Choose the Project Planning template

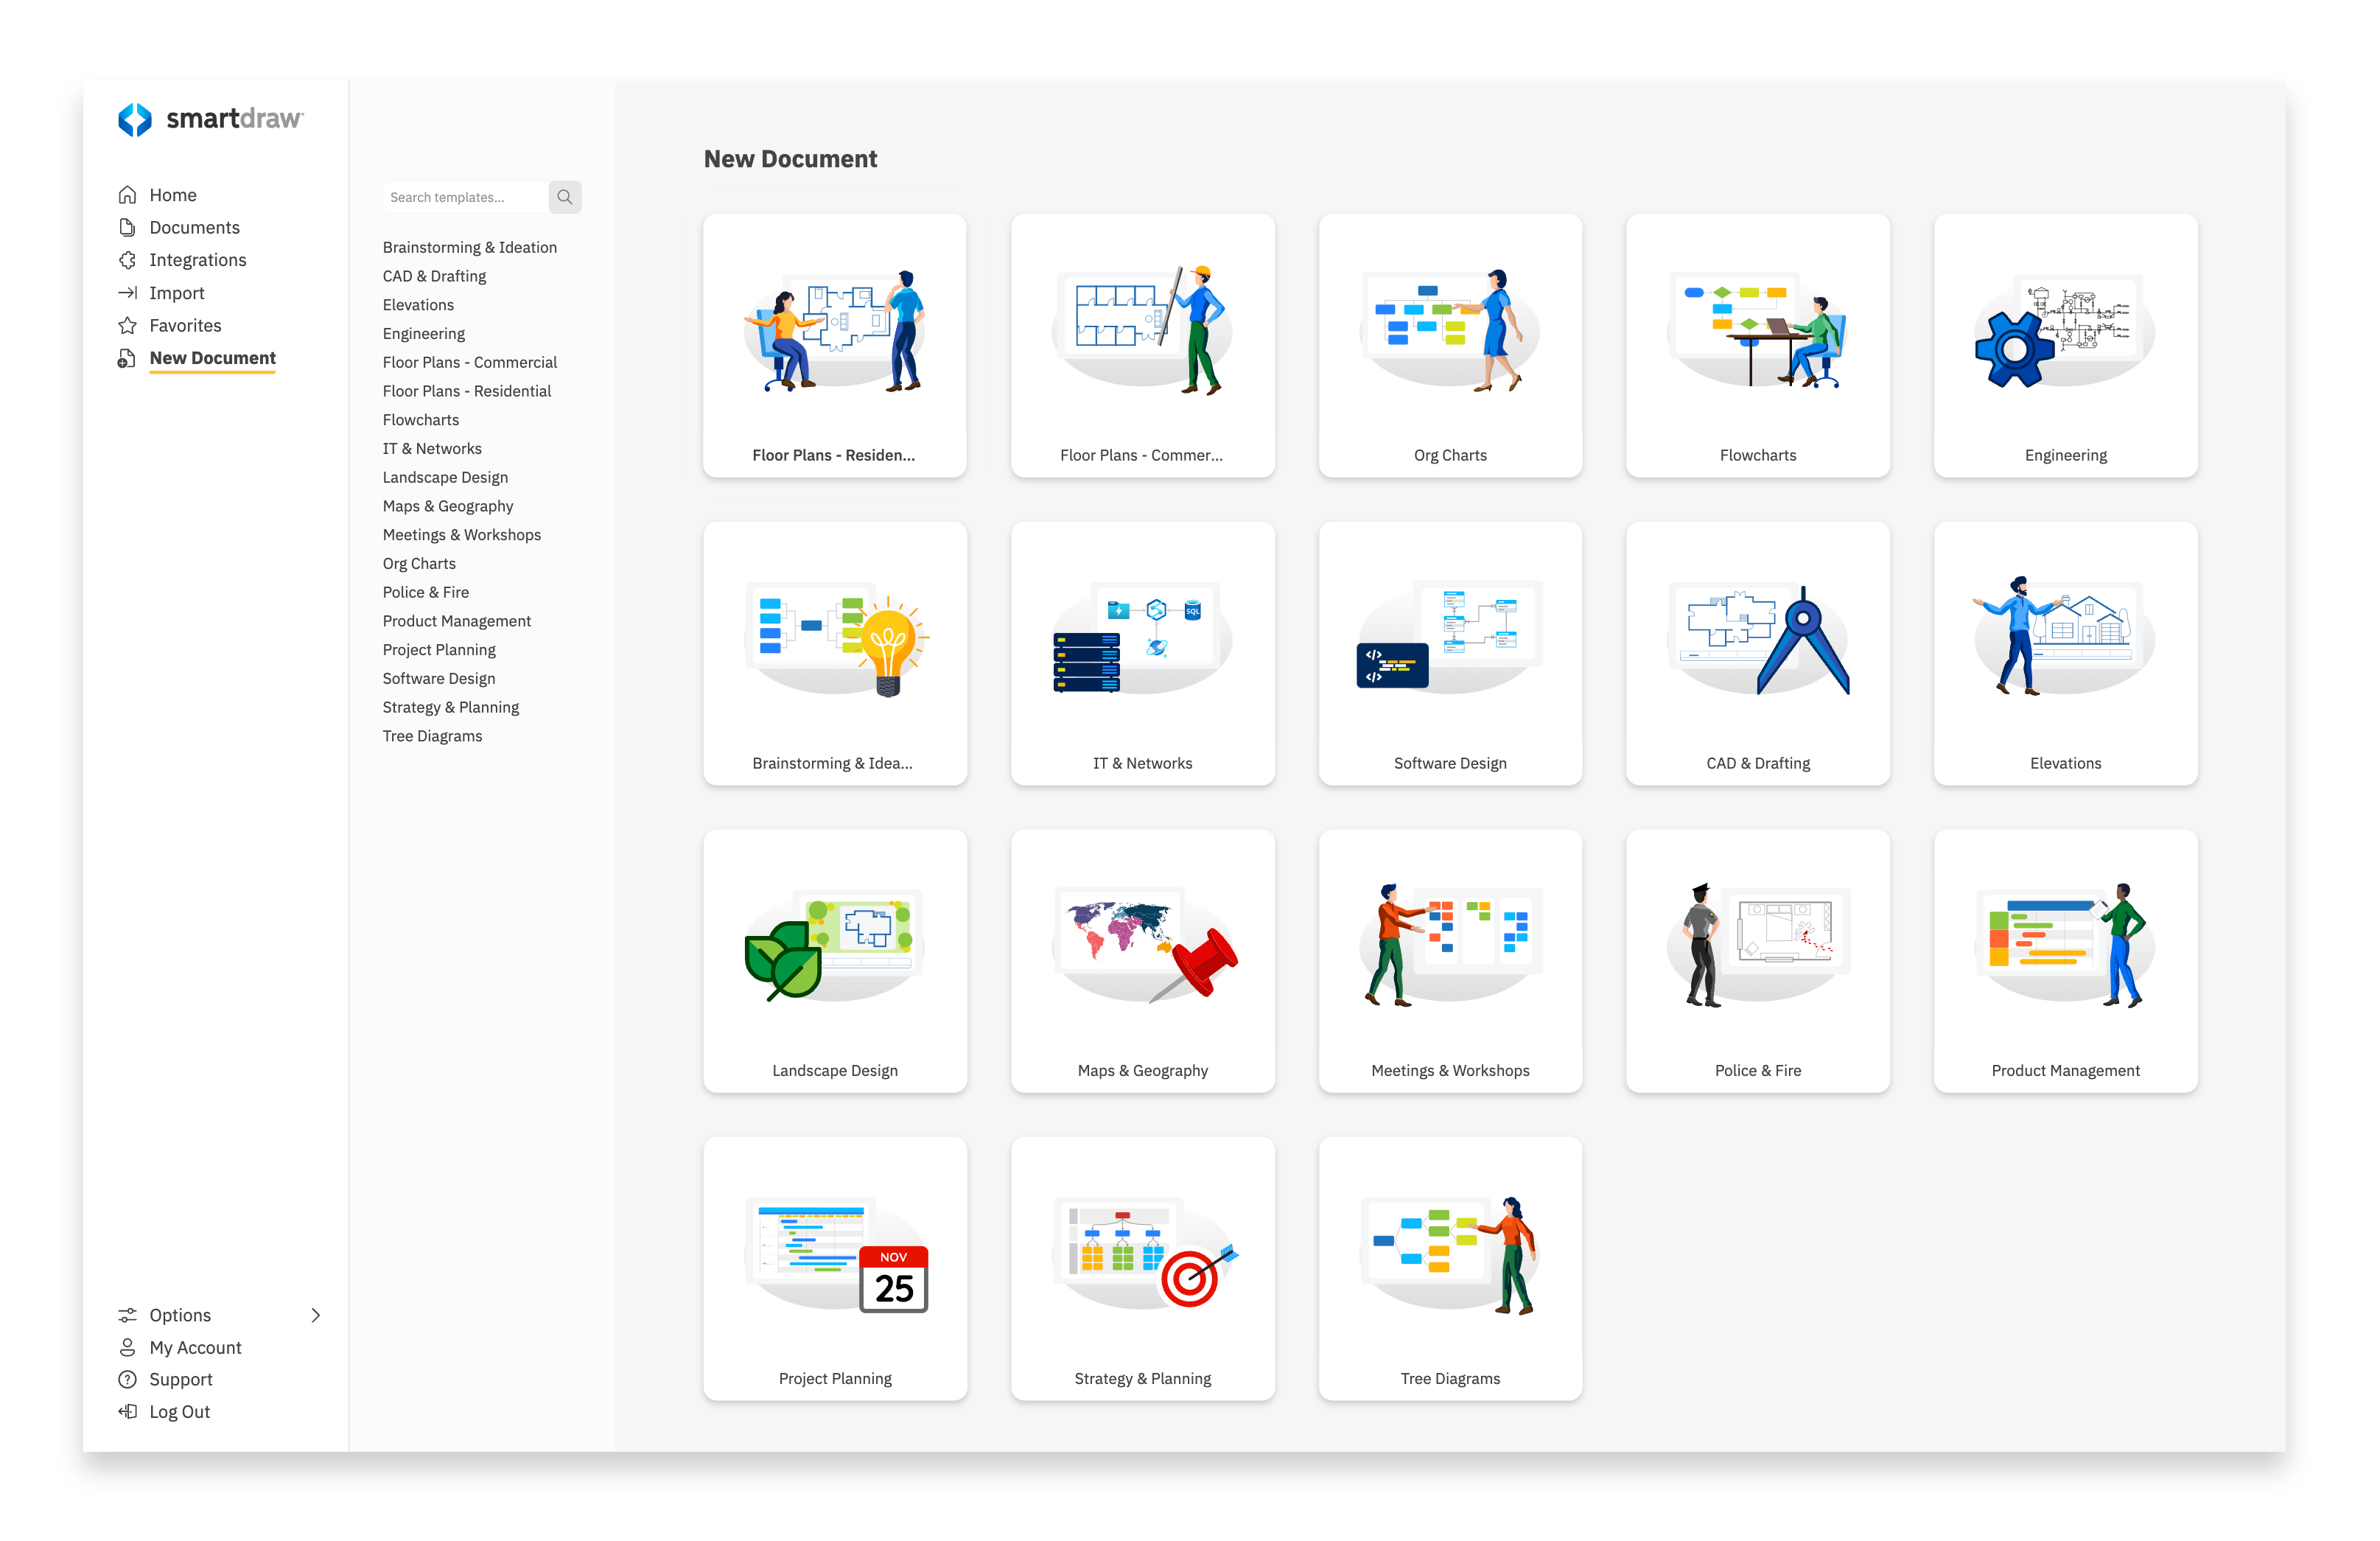pyautogui.click(x=835, y=1268)
